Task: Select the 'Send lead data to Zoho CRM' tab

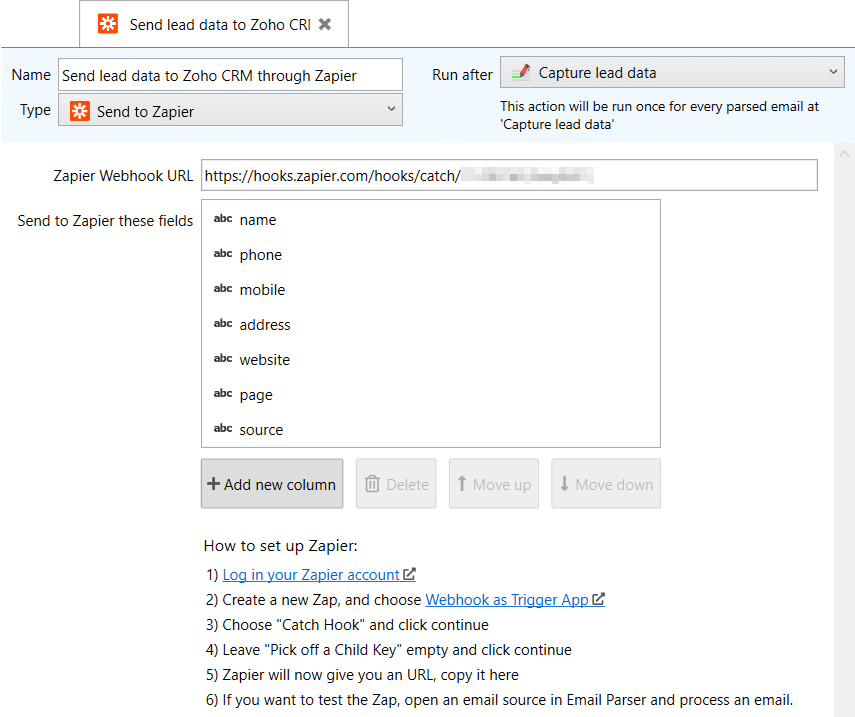Action: coord(214,24)
